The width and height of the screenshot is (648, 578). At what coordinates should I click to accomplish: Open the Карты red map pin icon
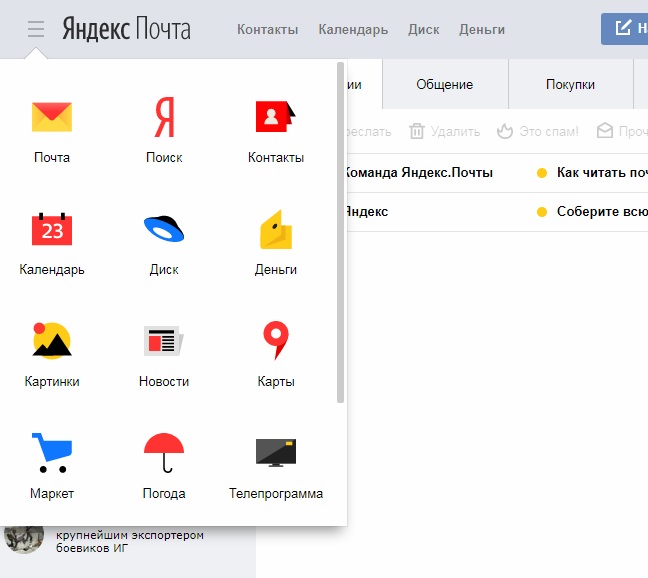coord(276,340)
